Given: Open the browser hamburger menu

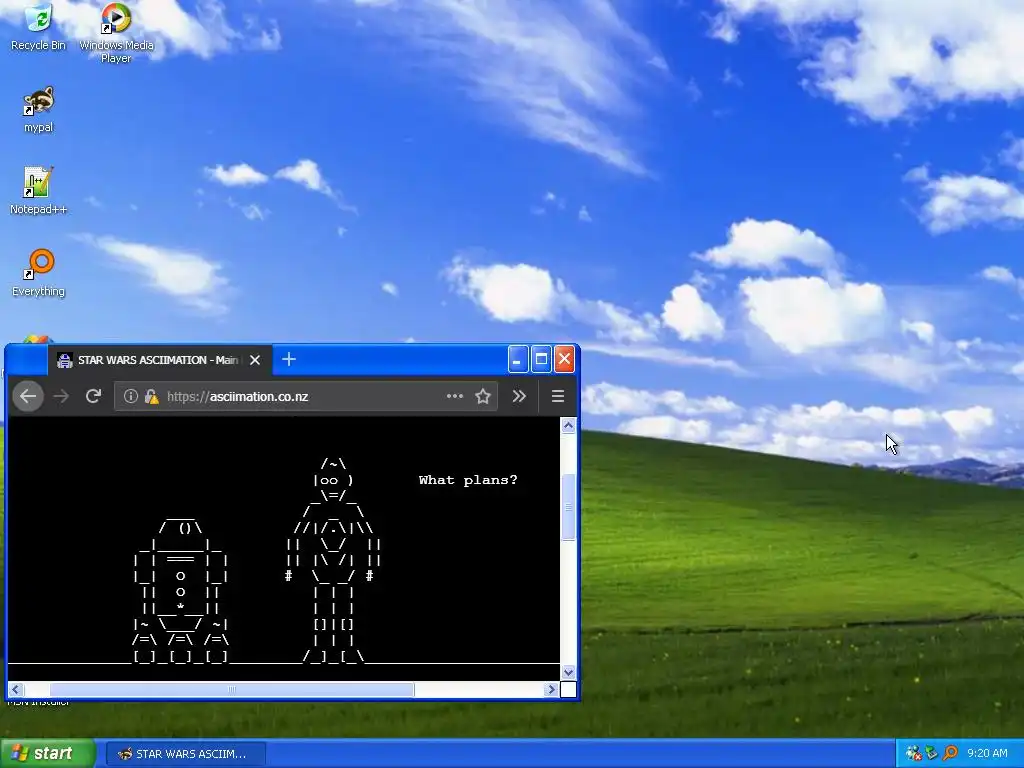Looking at the screenshot, I should [558, 396].
